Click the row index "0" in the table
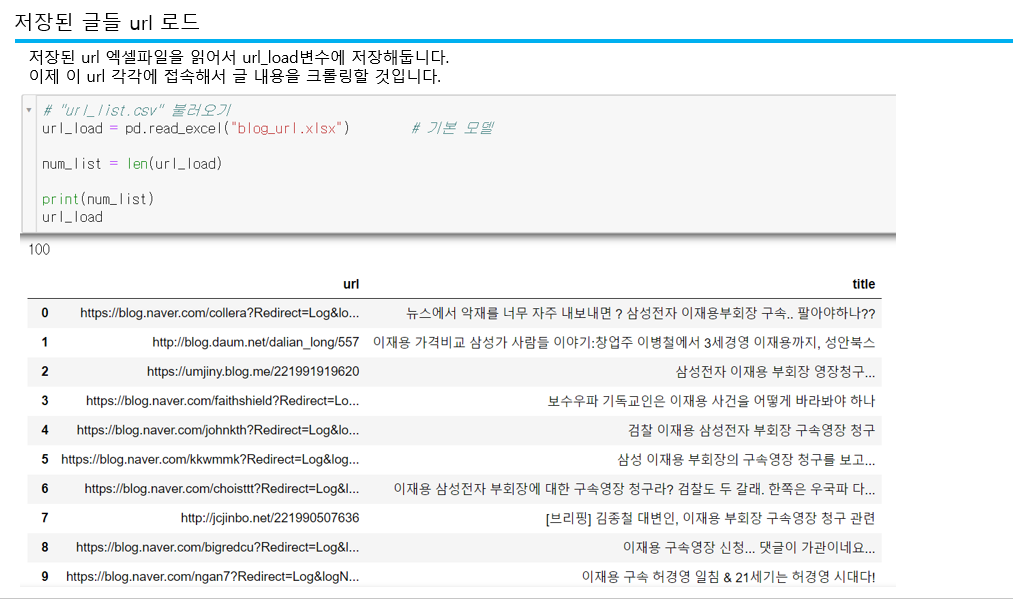The width and height of the screenshot is (1013, 599). pyautogui.click(x=45, y=313)
